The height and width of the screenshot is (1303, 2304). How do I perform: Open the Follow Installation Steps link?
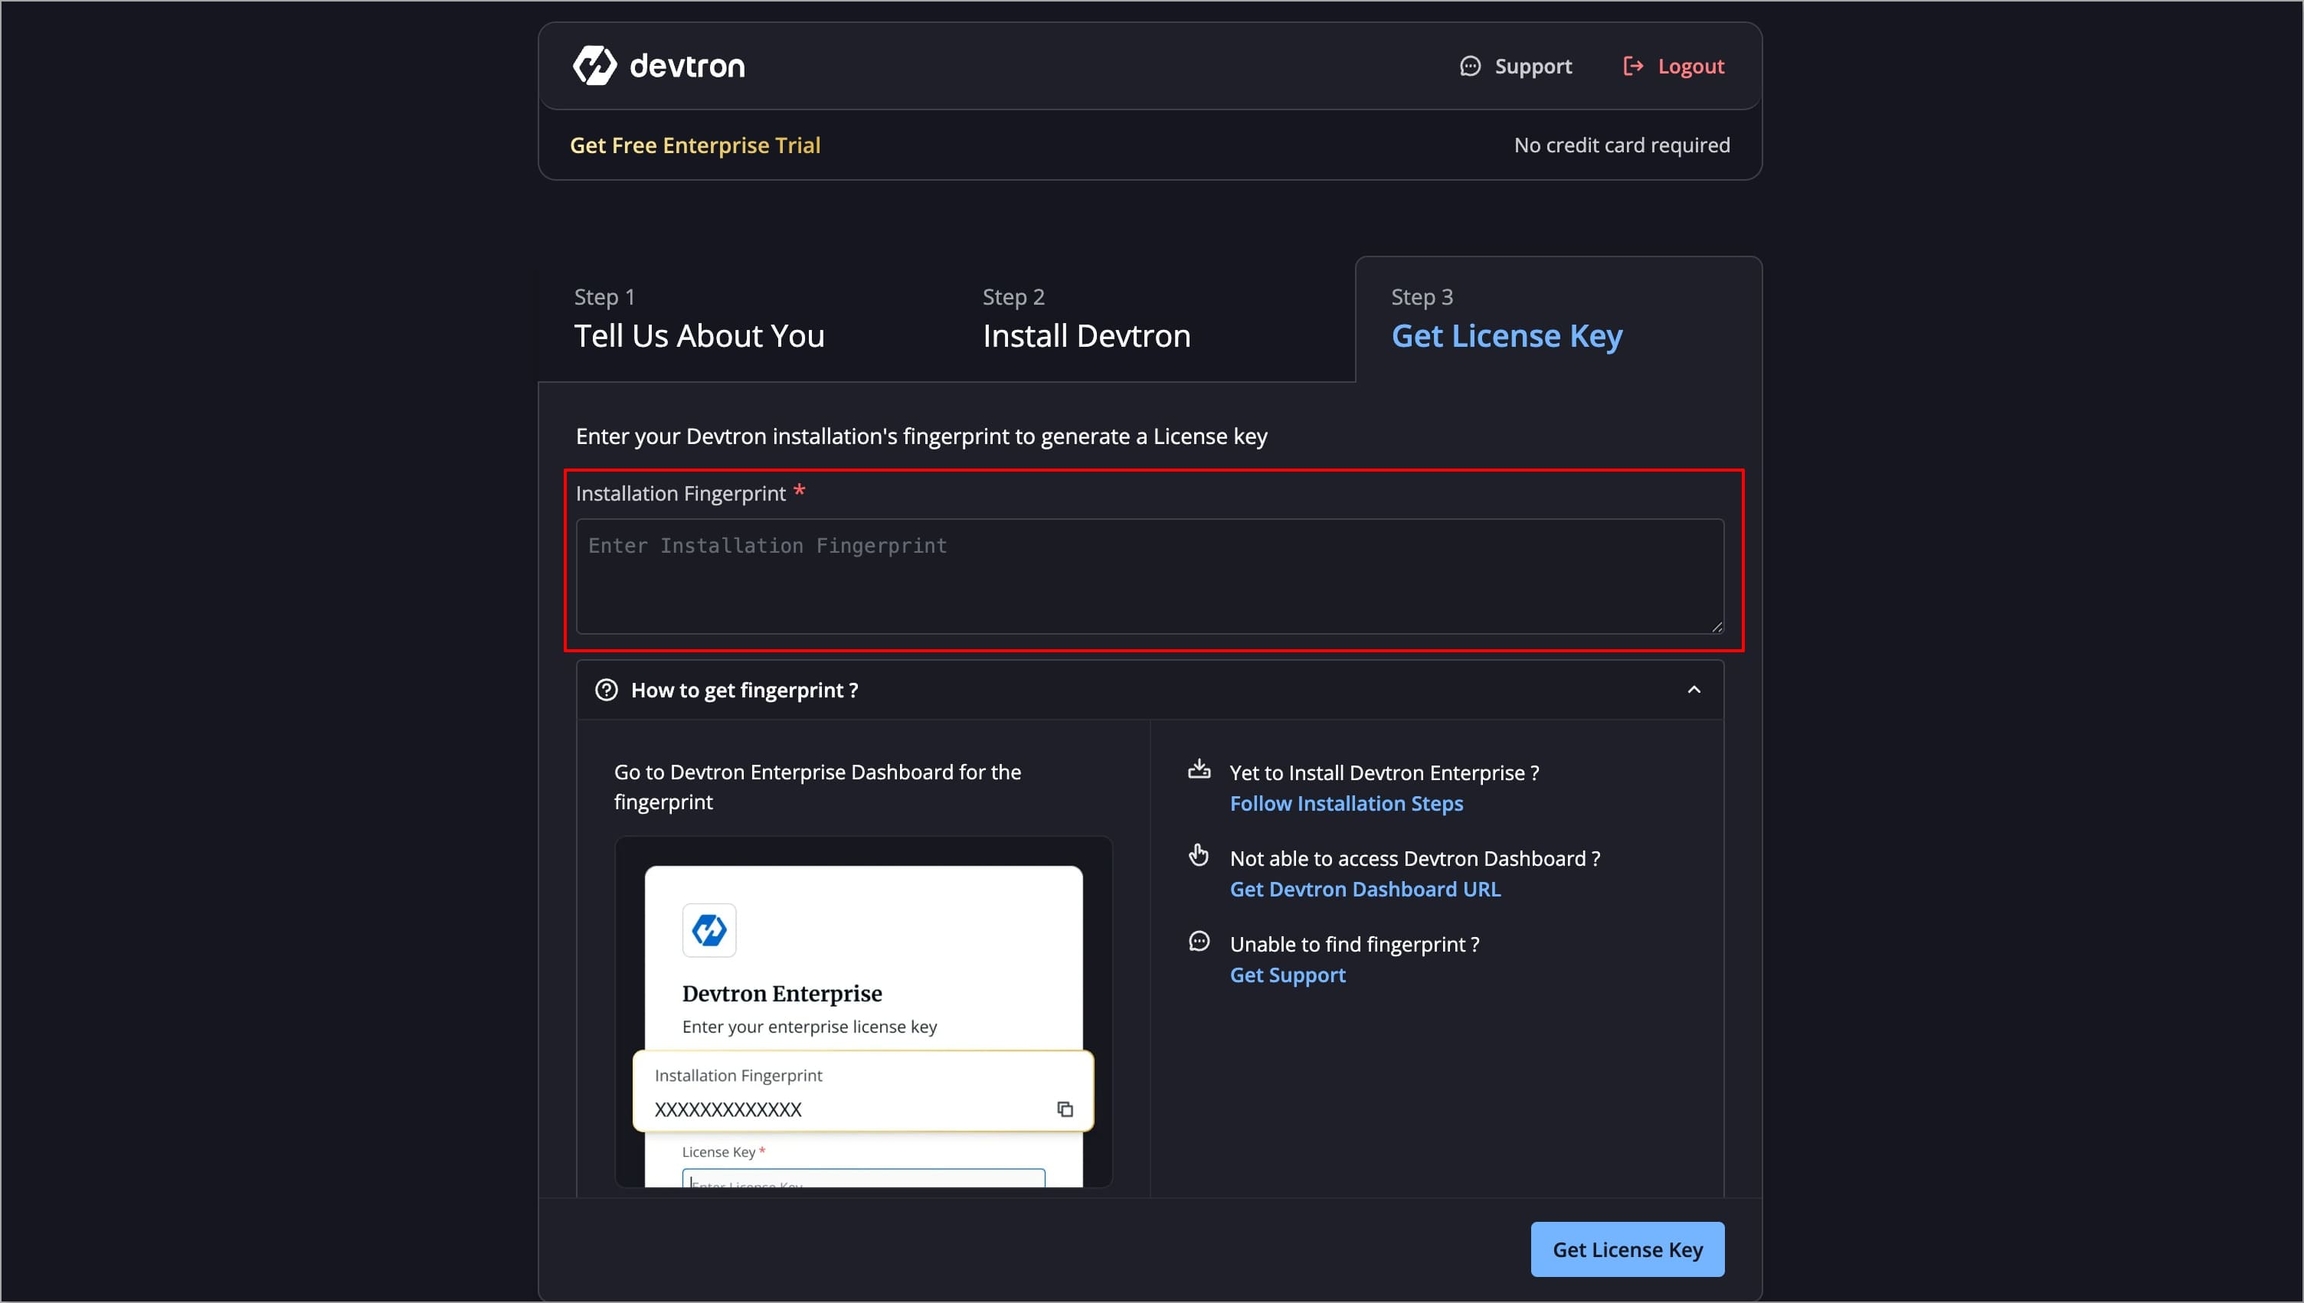(1346, 803)
